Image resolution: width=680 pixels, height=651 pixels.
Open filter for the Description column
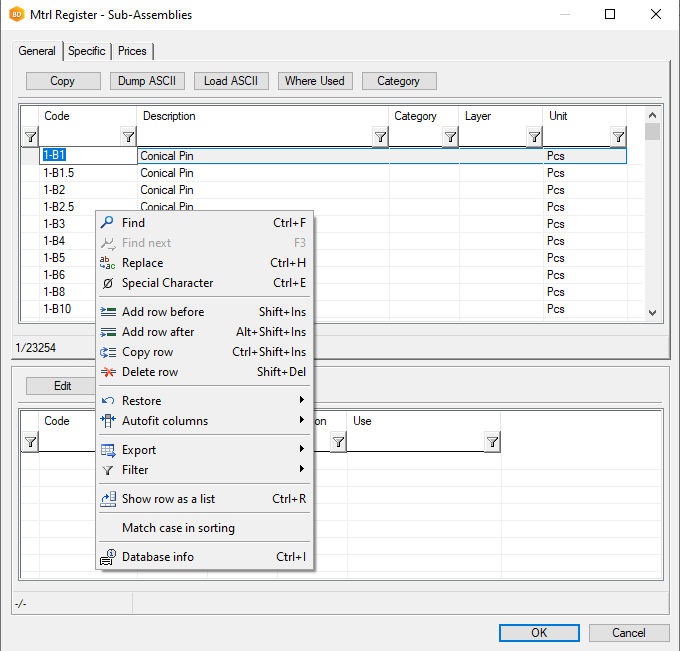click(380, 137)
